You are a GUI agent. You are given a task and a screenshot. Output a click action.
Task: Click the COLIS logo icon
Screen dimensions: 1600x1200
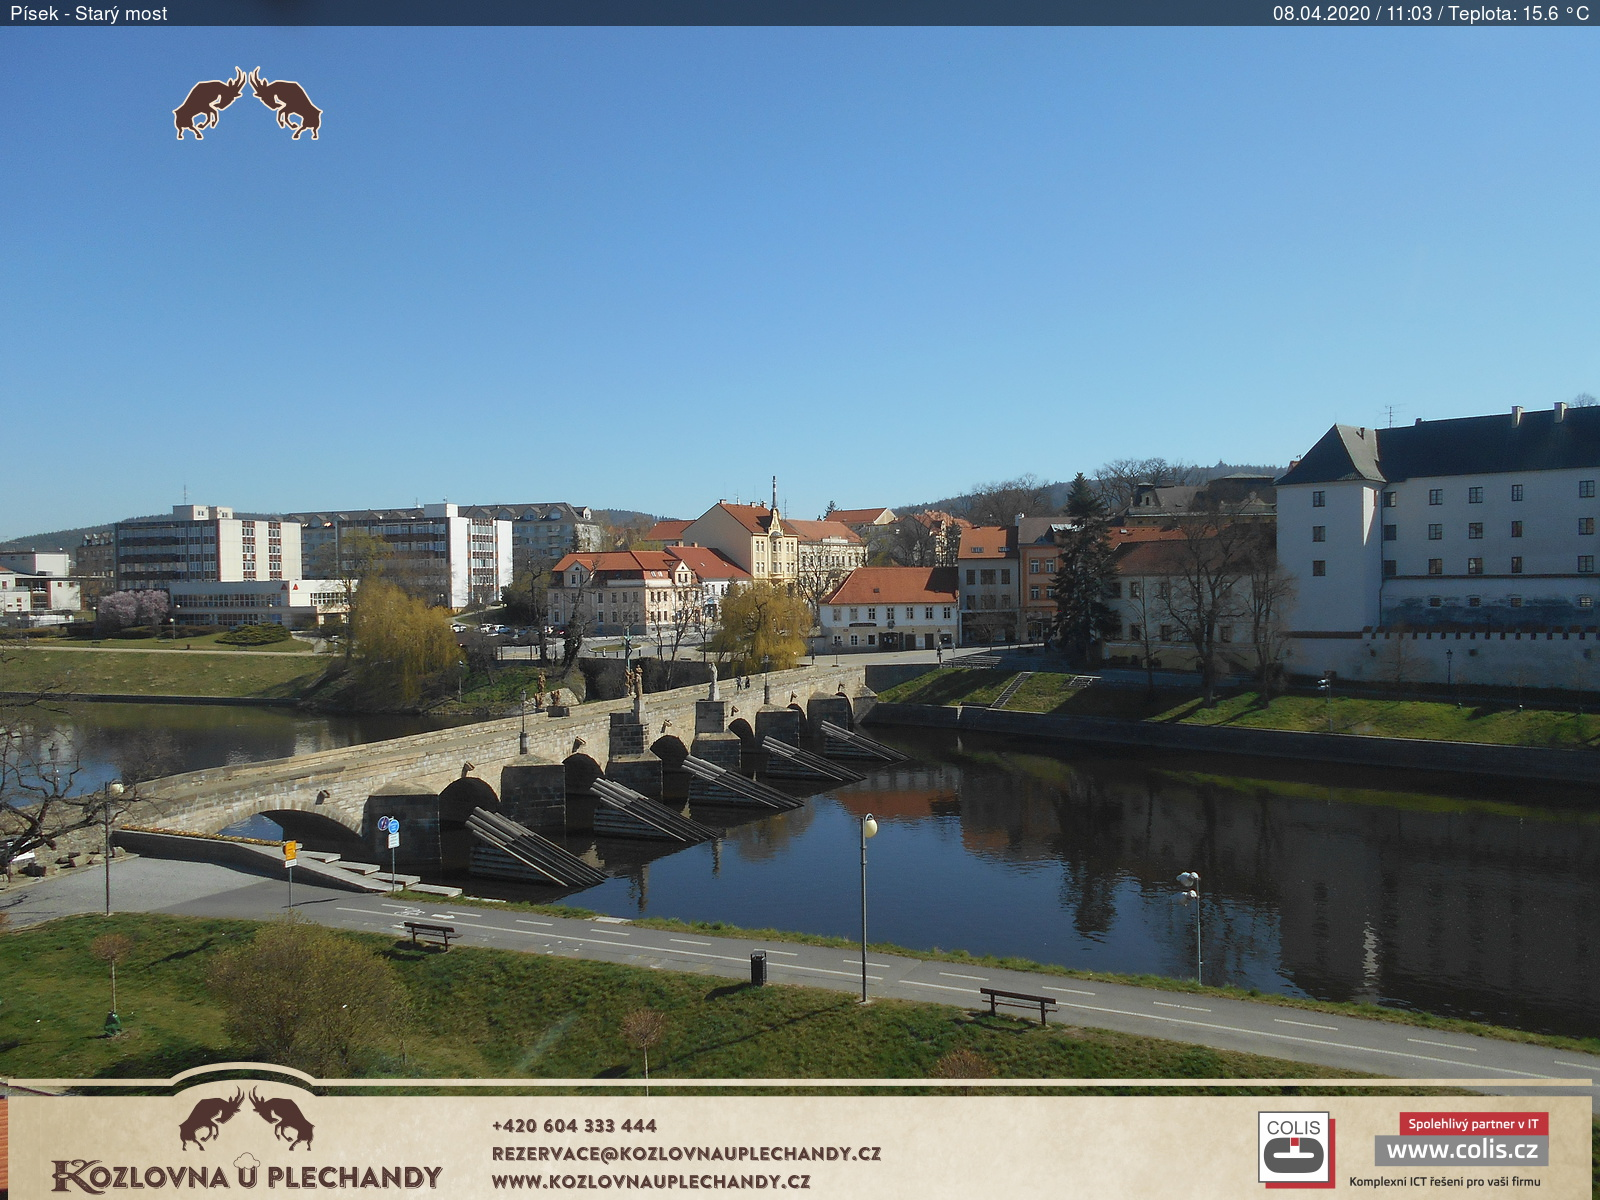click(1294, 1148)
